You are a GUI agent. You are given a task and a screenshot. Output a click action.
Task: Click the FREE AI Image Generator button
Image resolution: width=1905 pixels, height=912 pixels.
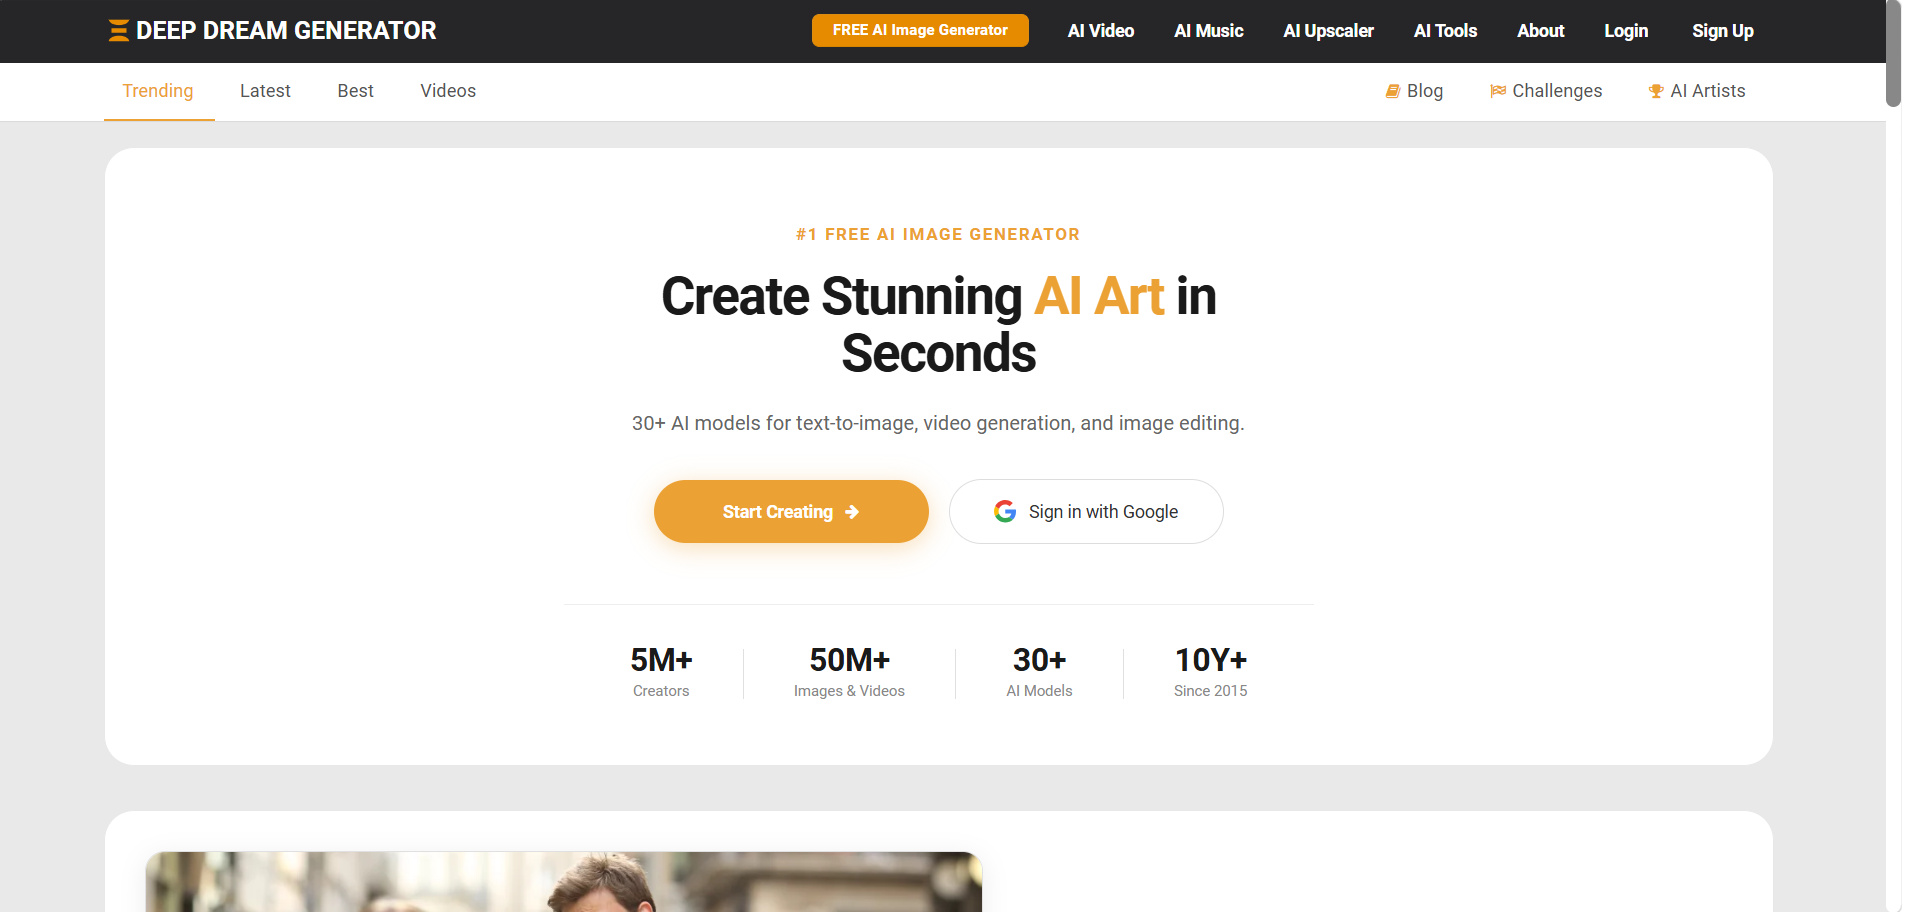coord(920,30)
